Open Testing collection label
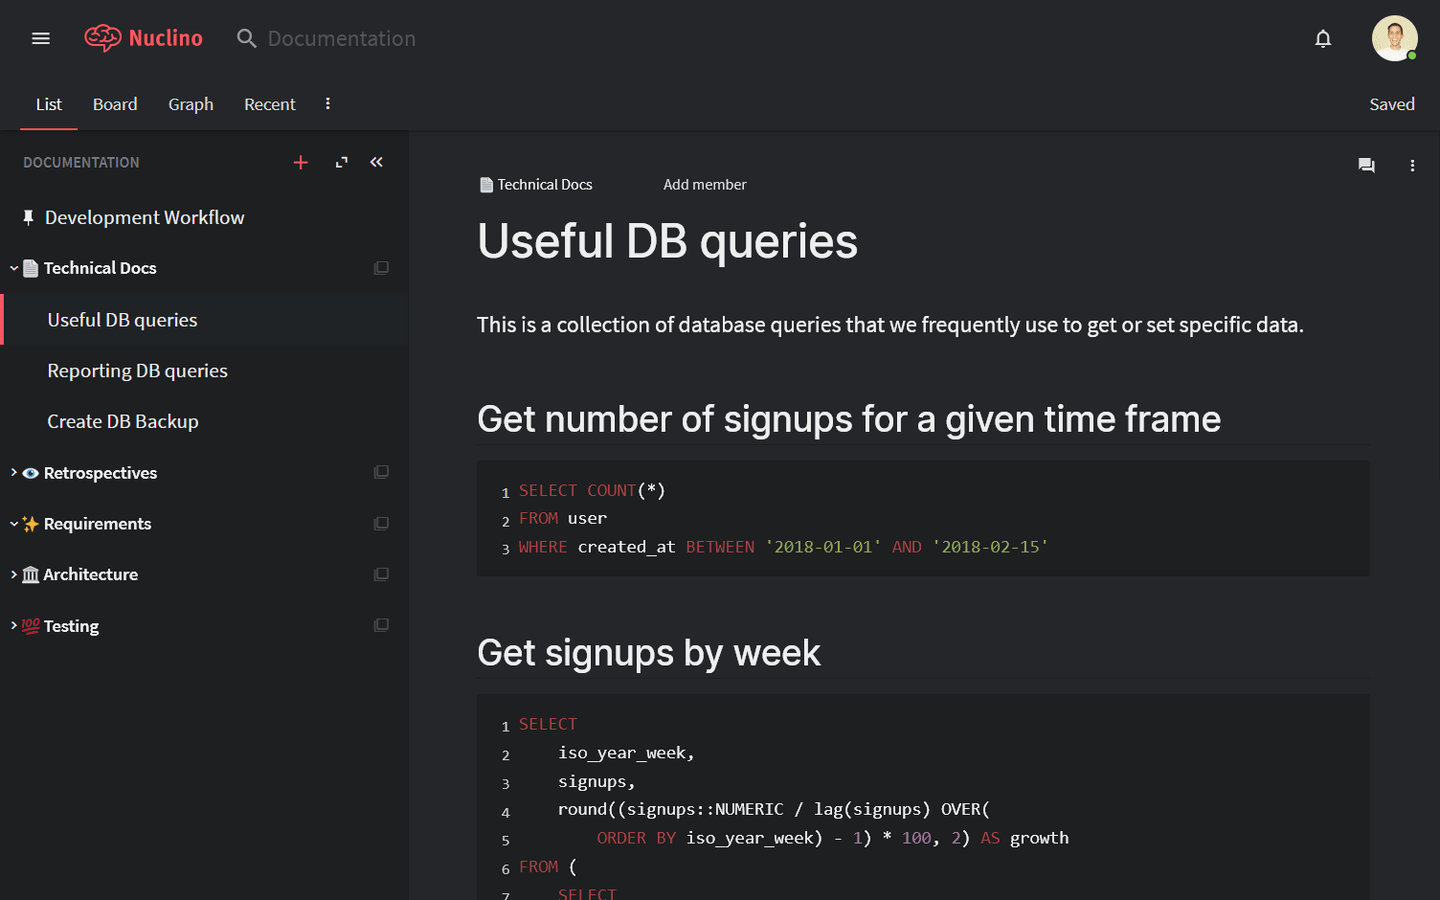Viewport: 1440px width, 900px height. pyautogui.click(x=71, y=626)
